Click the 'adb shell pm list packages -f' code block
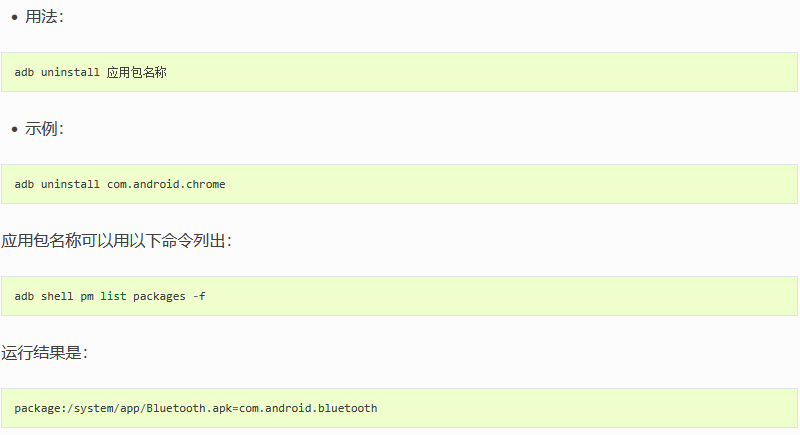The height and width of the screenshot is (435, 800). pyautogui.click(x=399, y=296)
